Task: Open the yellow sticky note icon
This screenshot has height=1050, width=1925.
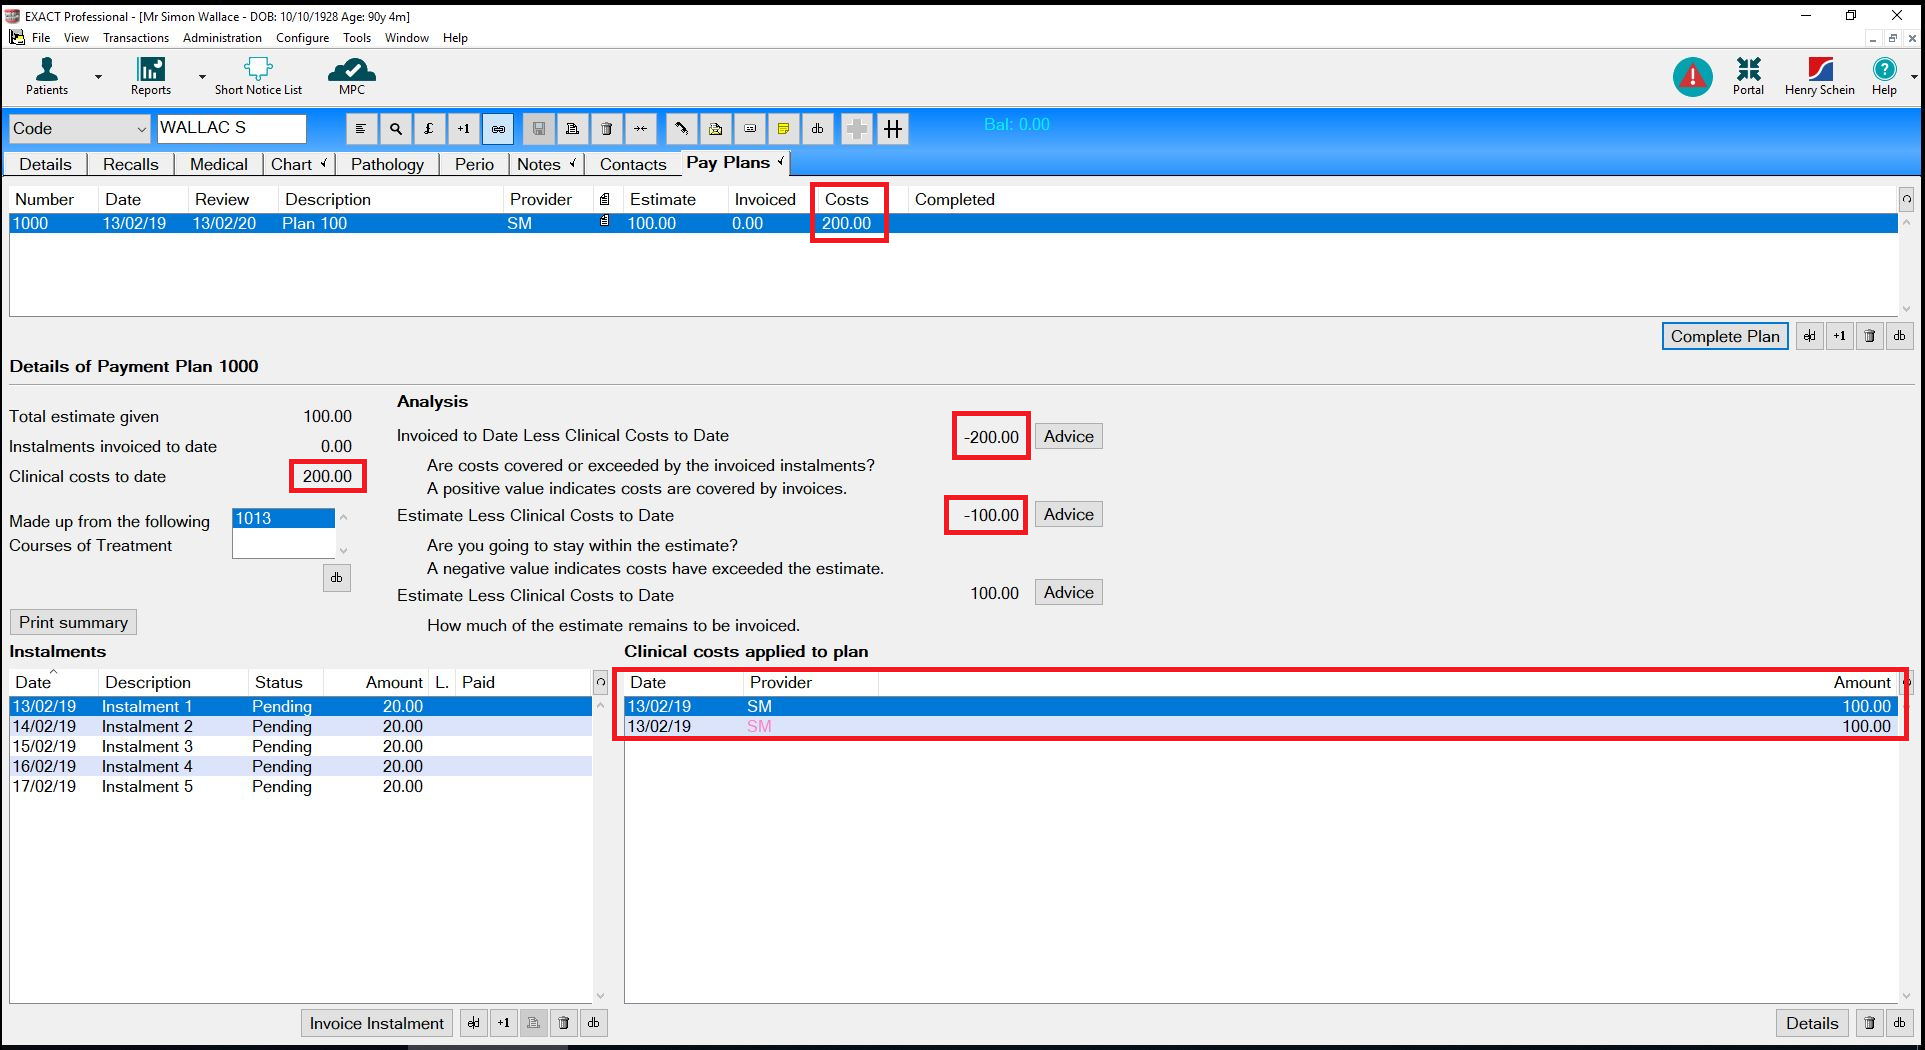Action: tap(784, 128)
